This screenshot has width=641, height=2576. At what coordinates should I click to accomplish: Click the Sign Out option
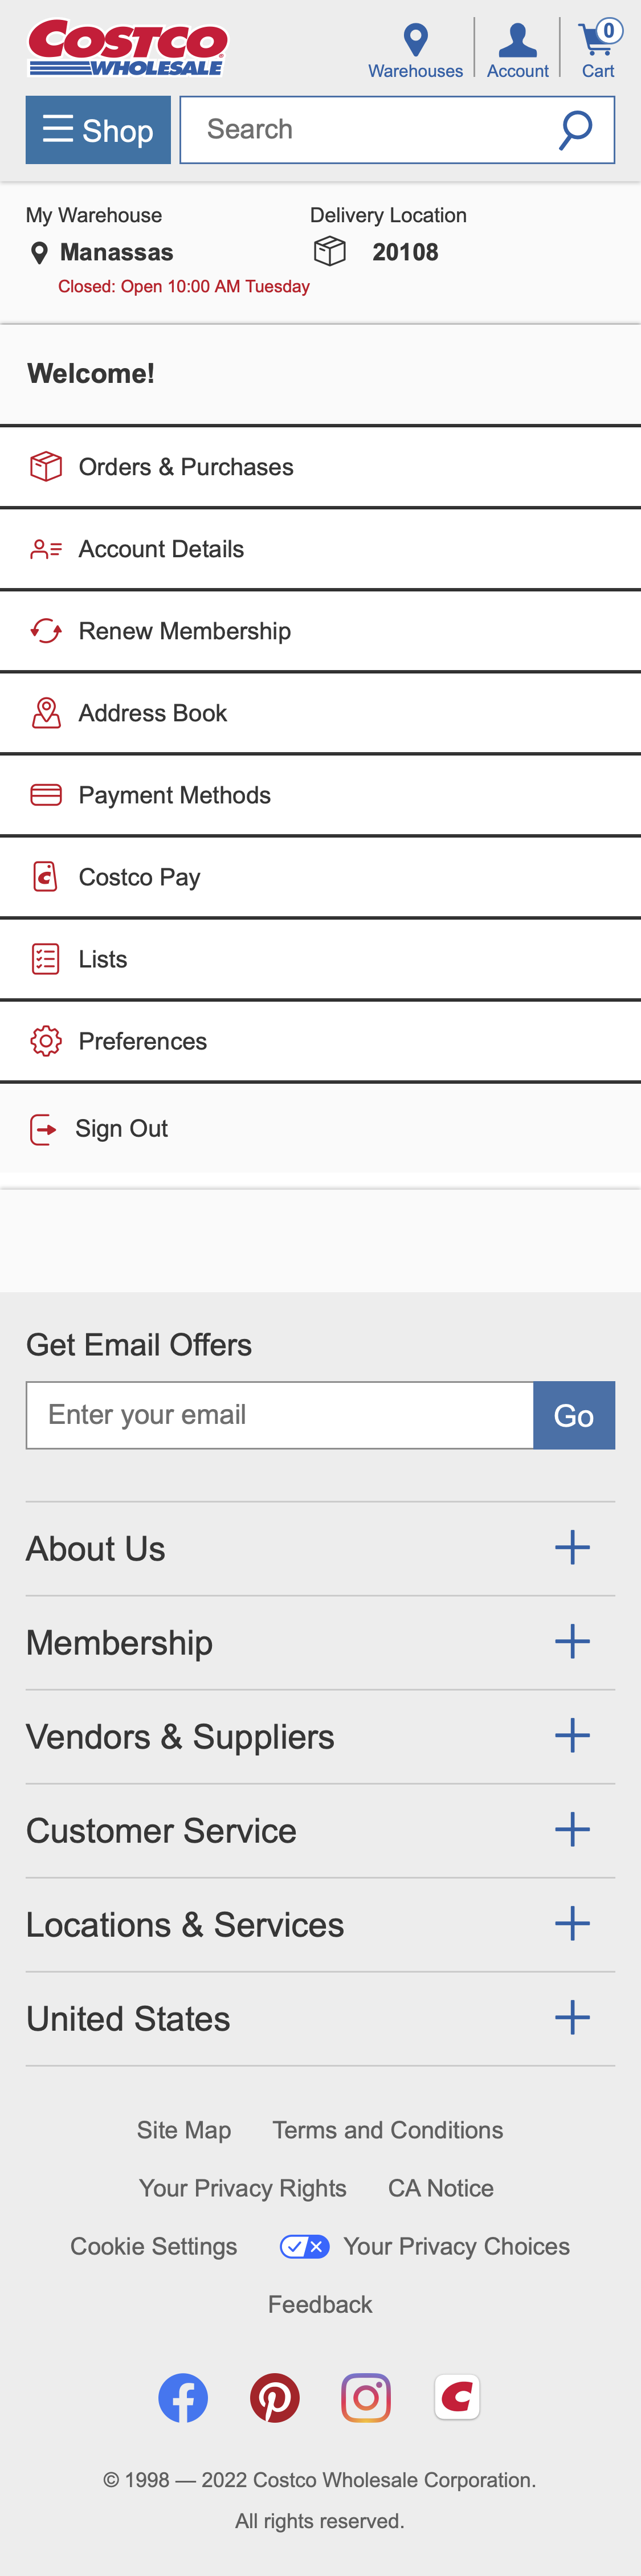tap(120, 1128)
